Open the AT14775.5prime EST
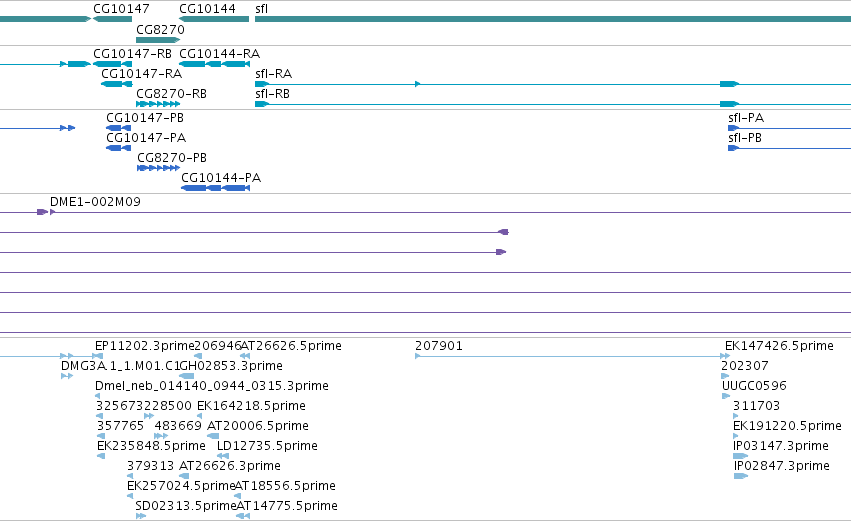Screen dimensions: 851x521 click(243, 516)
